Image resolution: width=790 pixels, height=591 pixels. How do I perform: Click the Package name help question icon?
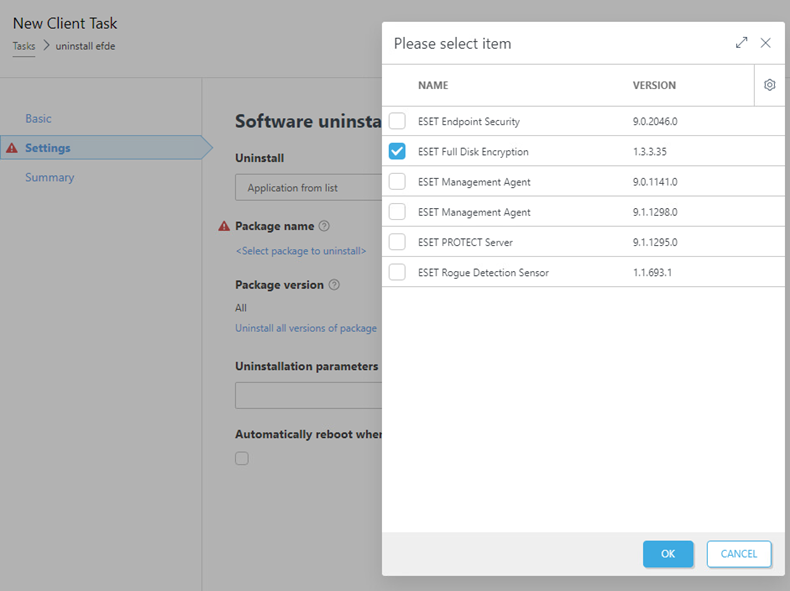coord(324,226)
